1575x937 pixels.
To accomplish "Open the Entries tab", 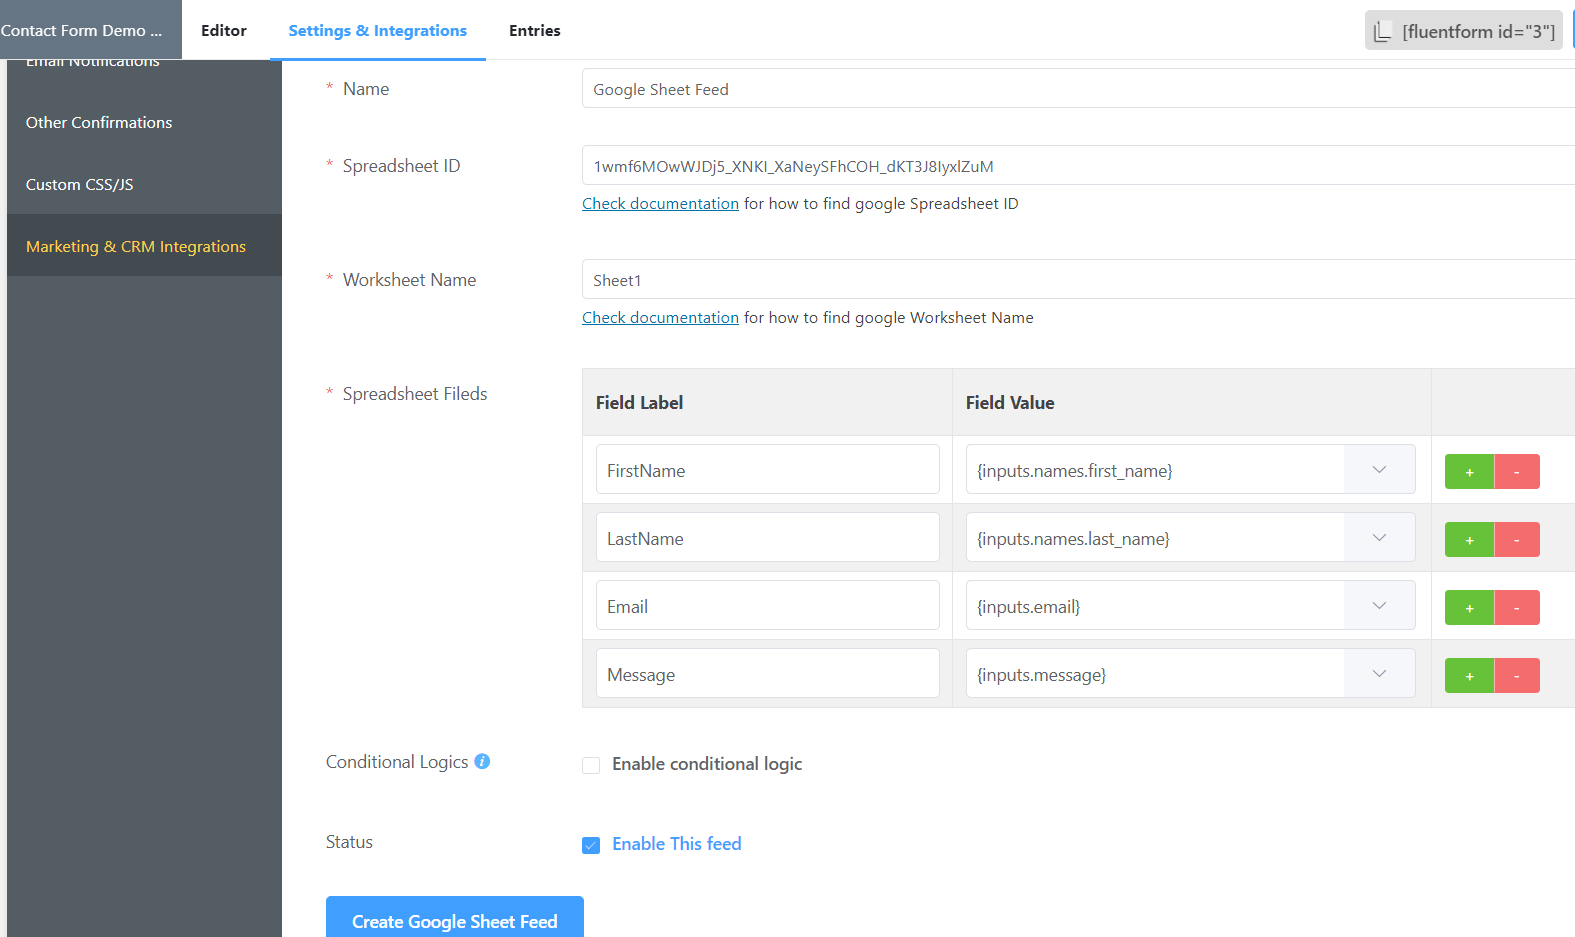I will tap(535, 30).
